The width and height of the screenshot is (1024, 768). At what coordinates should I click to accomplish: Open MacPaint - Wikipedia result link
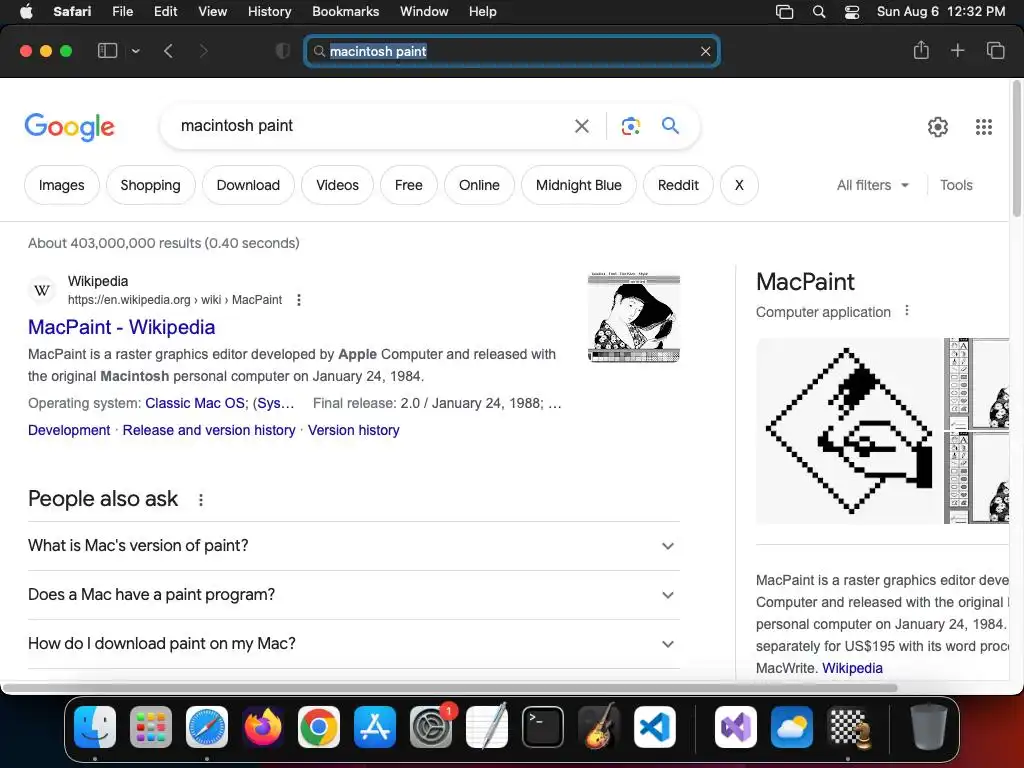pos(121,327)
